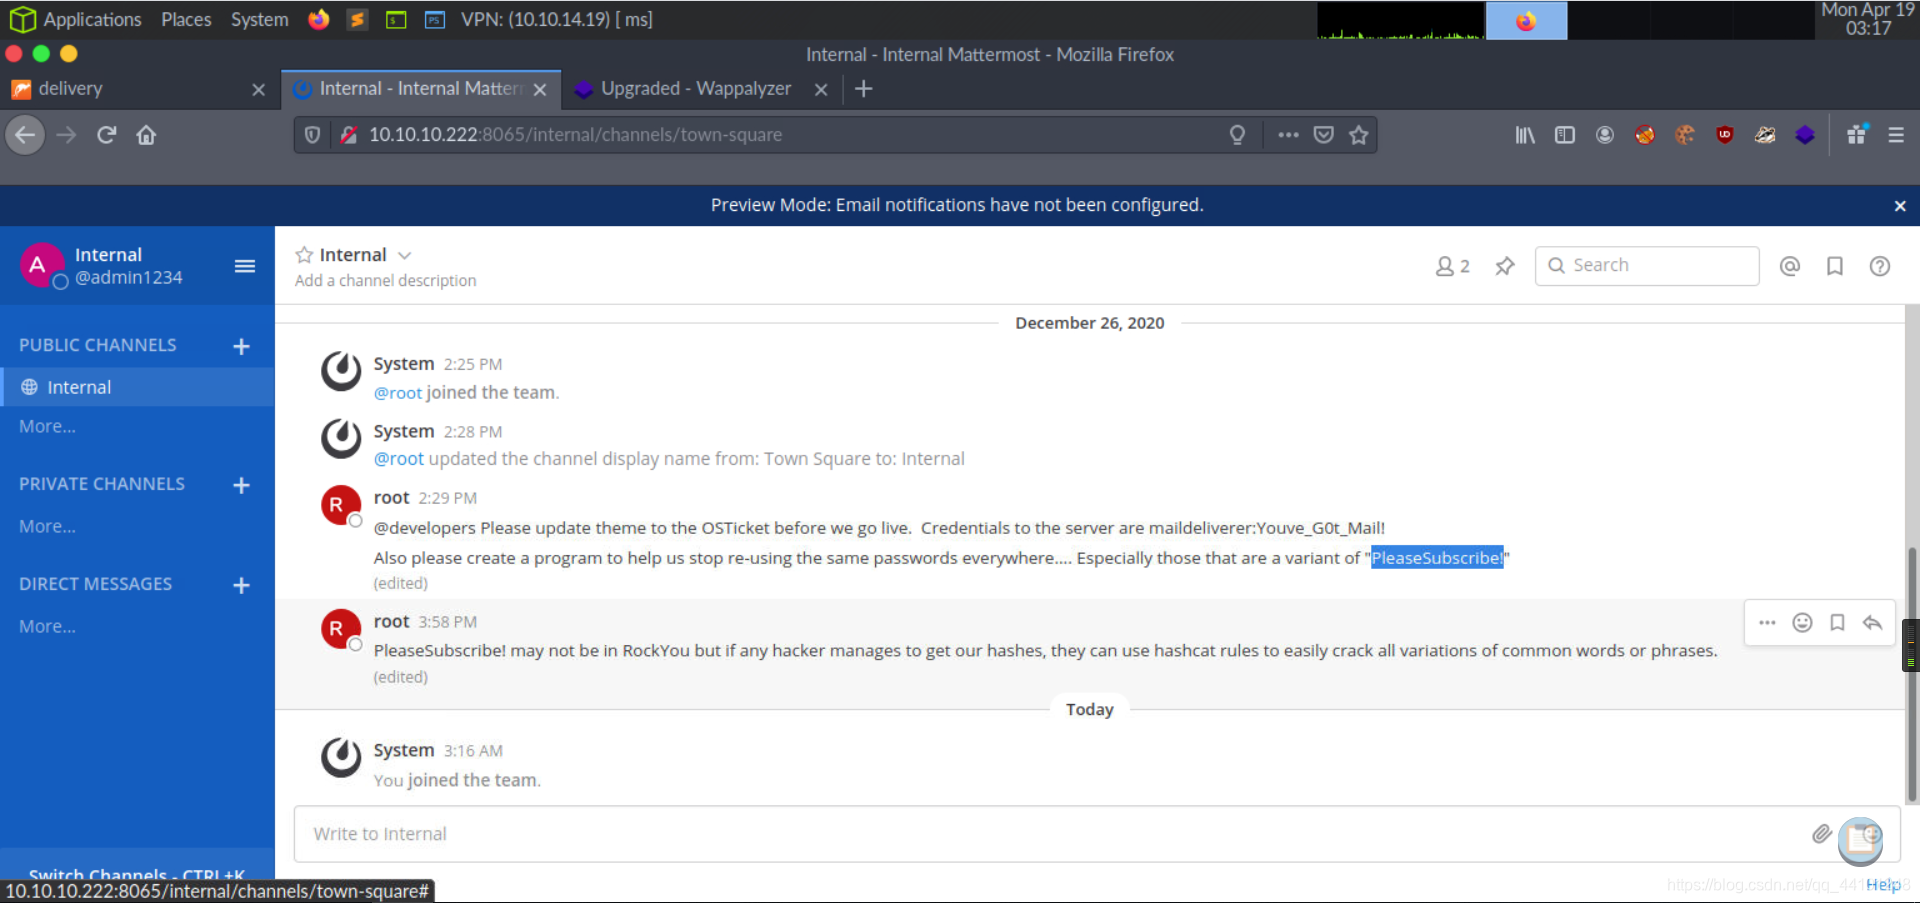The width and height of the screenshot is (1920, 903).
Task: Open the Firefox account icon
Action: [1605, 135]
